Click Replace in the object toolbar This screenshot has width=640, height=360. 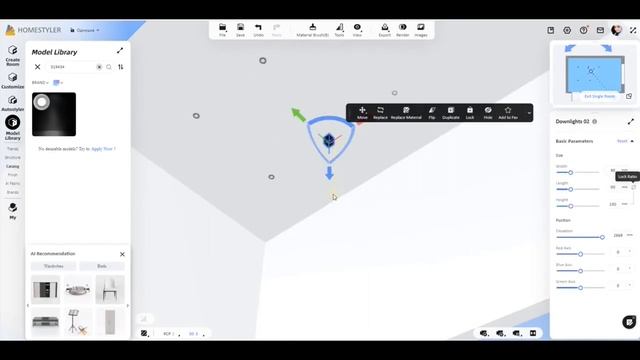380,113
